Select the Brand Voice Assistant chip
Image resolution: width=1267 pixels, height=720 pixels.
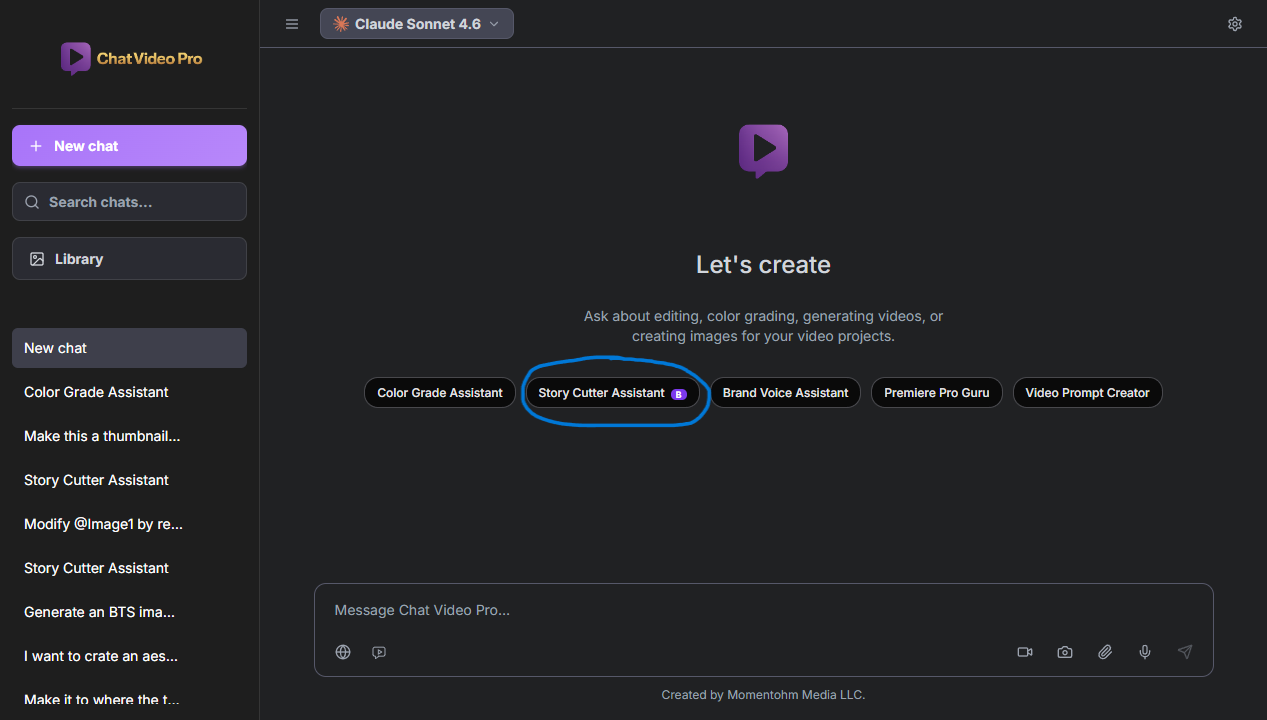coord(785,393)
